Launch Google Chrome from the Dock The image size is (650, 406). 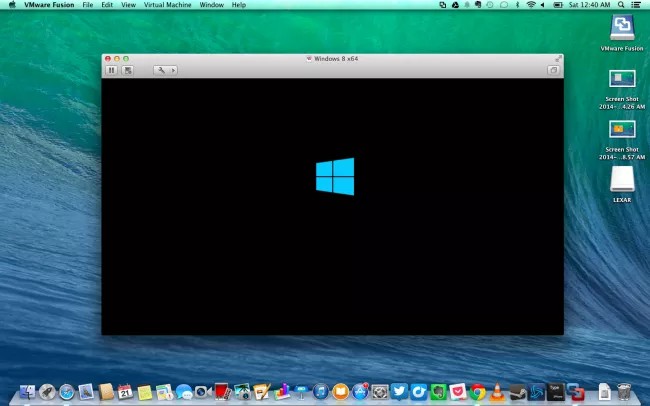coord(478,391)
